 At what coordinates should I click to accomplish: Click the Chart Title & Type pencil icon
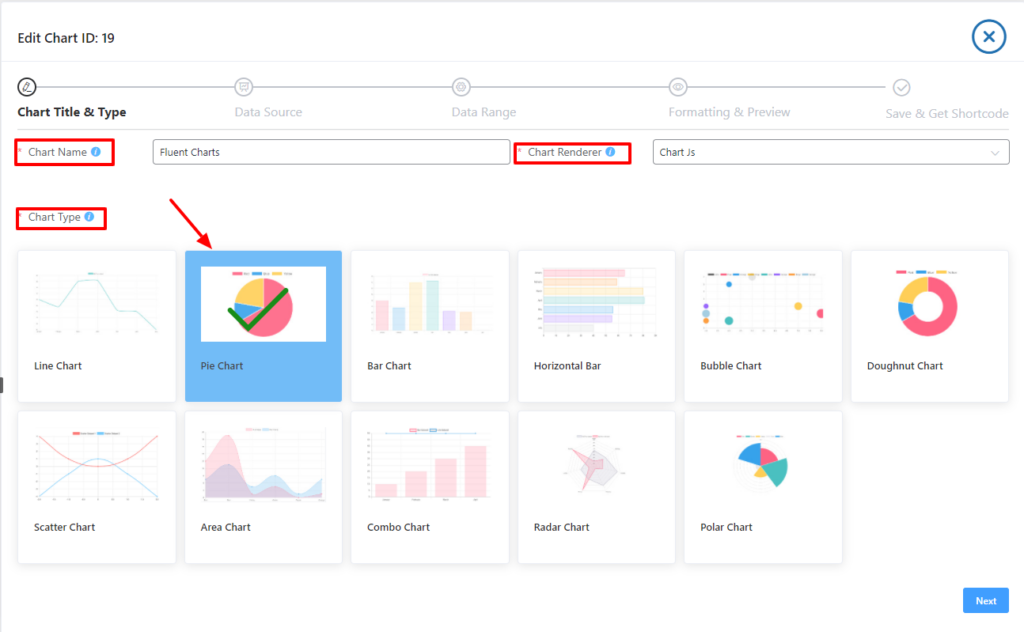(x=28, y=87)
